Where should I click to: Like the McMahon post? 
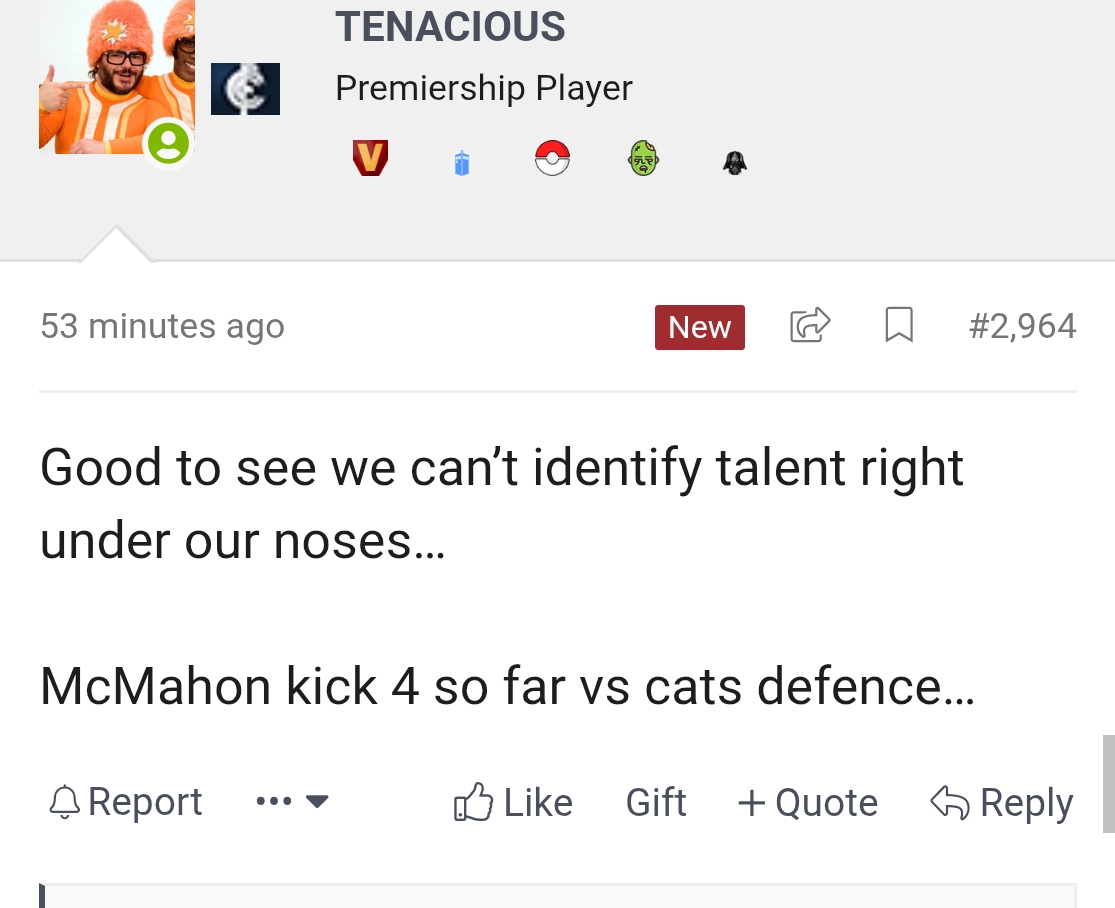(513, 802)
